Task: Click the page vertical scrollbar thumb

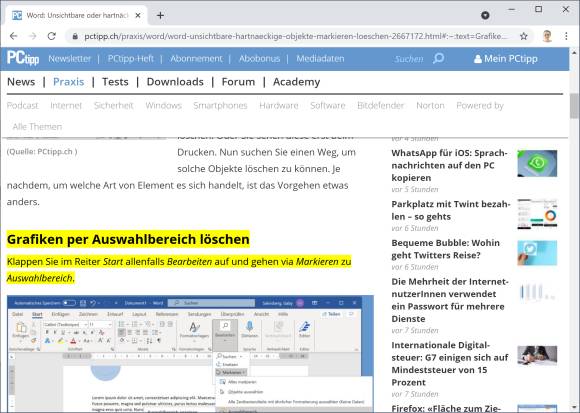Action: click(x=574, y=105)
